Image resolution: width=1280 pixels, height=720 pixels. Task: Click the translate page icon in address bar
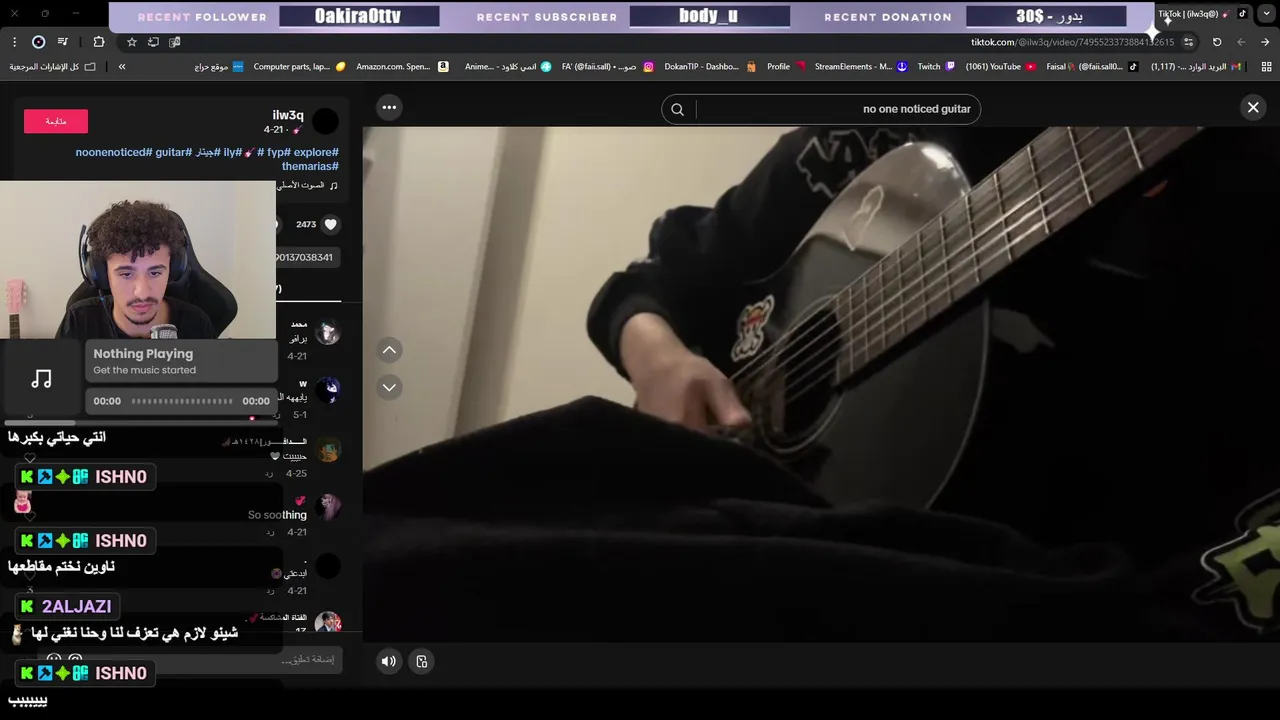[175, 42]
